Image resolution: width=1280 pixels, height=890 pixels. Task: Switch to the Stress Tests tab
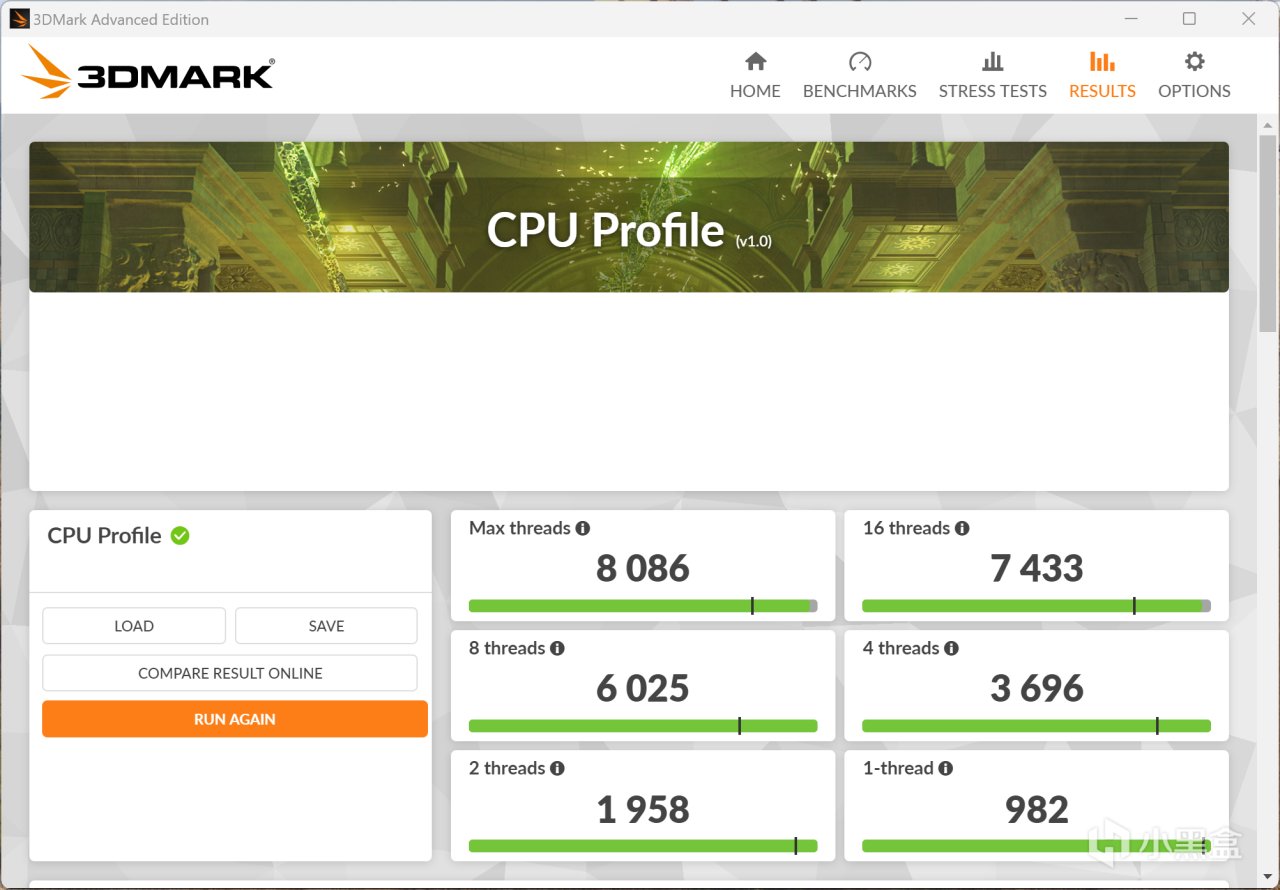993,76
